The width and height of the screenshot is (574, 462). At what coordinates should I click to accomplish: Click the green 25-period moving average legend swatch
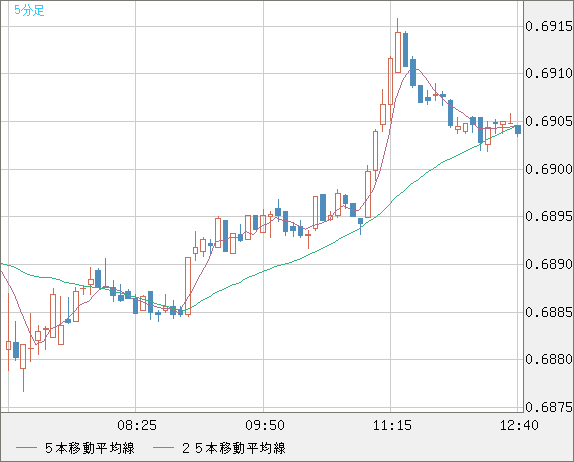tap(163, 448)
